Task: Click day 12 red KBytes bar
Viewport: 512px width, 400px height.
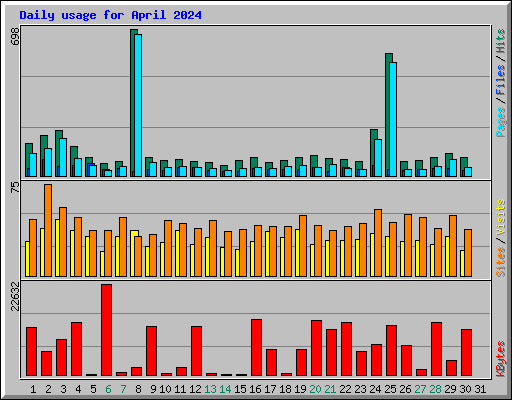Action: (196, 351)
